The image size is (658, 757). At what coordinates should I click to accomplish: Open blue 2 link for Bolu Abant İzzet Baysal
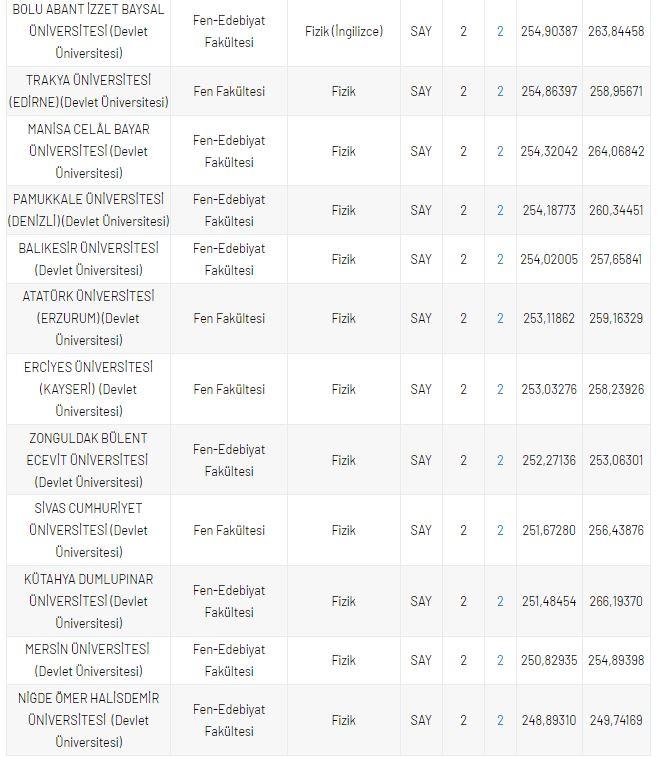500,32
